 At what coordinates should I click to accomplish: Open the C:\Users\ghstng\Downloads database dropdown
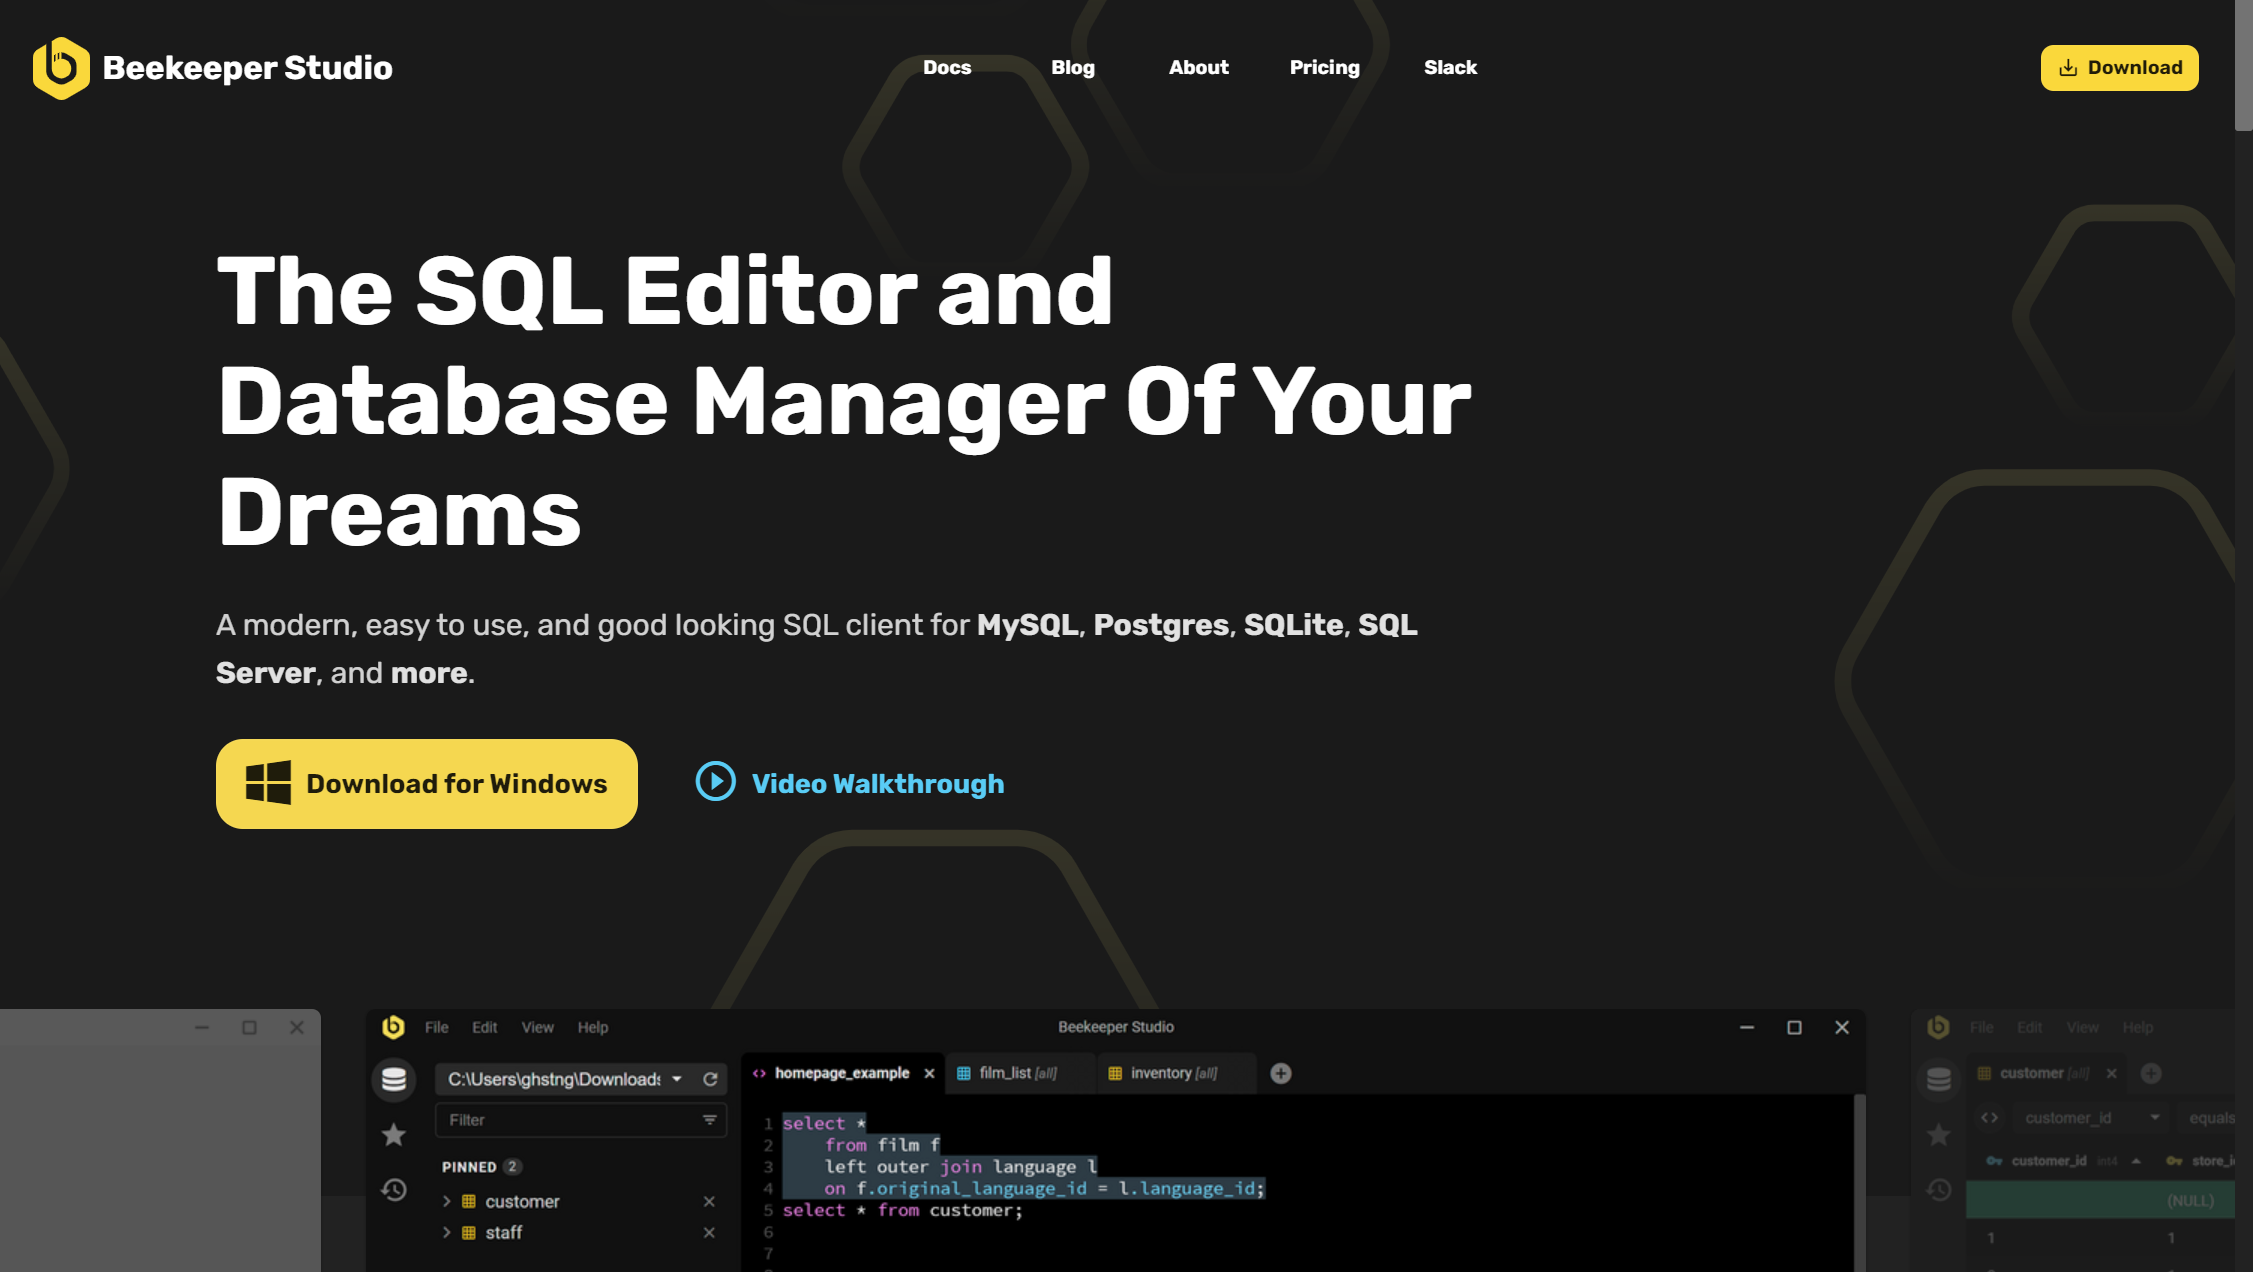(x=564, y=1079)
